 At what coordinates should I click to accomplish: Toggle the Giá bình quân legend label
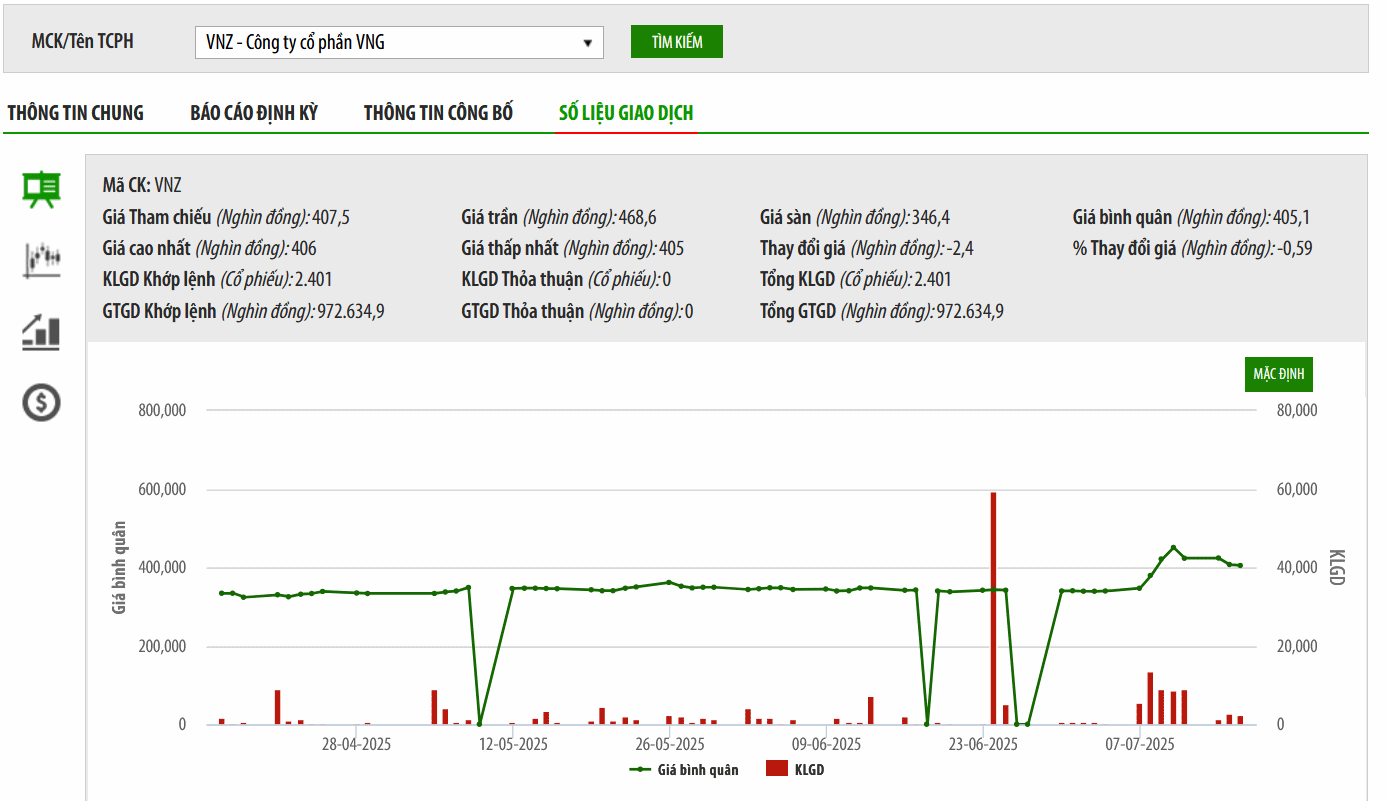tap(698, 770)
